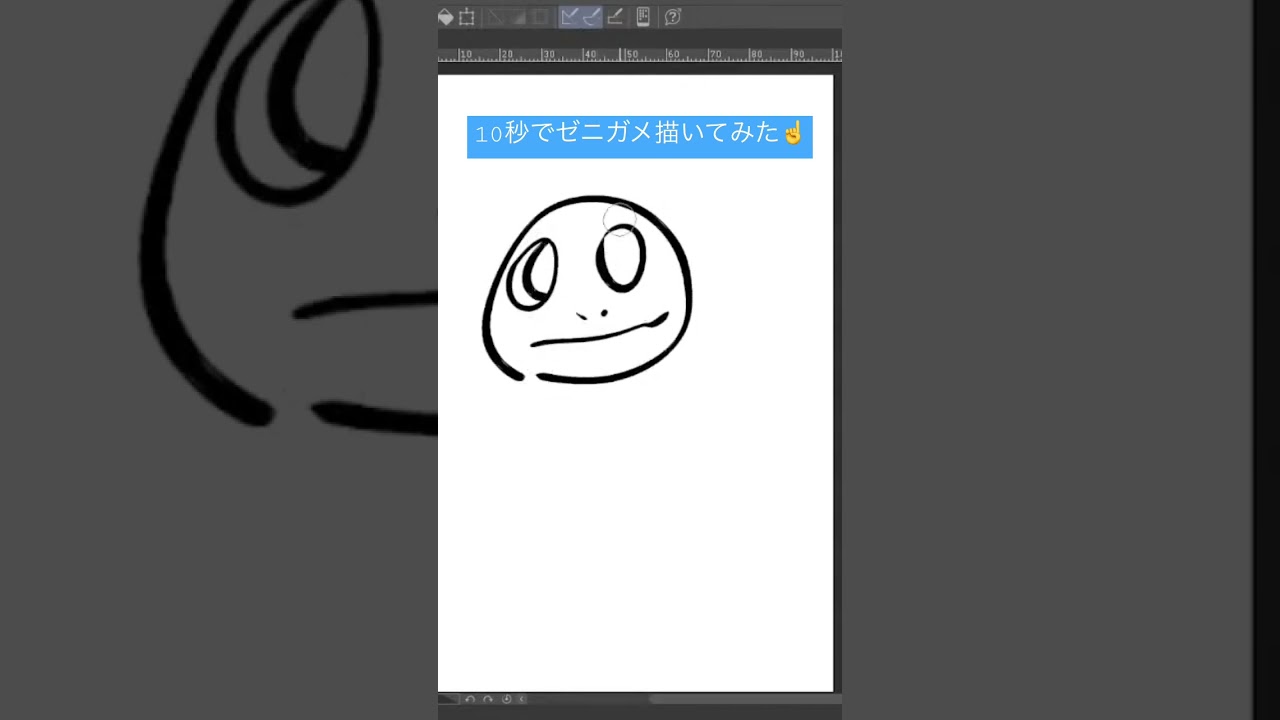Viewport: 1280px width, 720px height.
Task: Click the greyed-out gradient icon in command bar
Action: (x=518, y=17)
